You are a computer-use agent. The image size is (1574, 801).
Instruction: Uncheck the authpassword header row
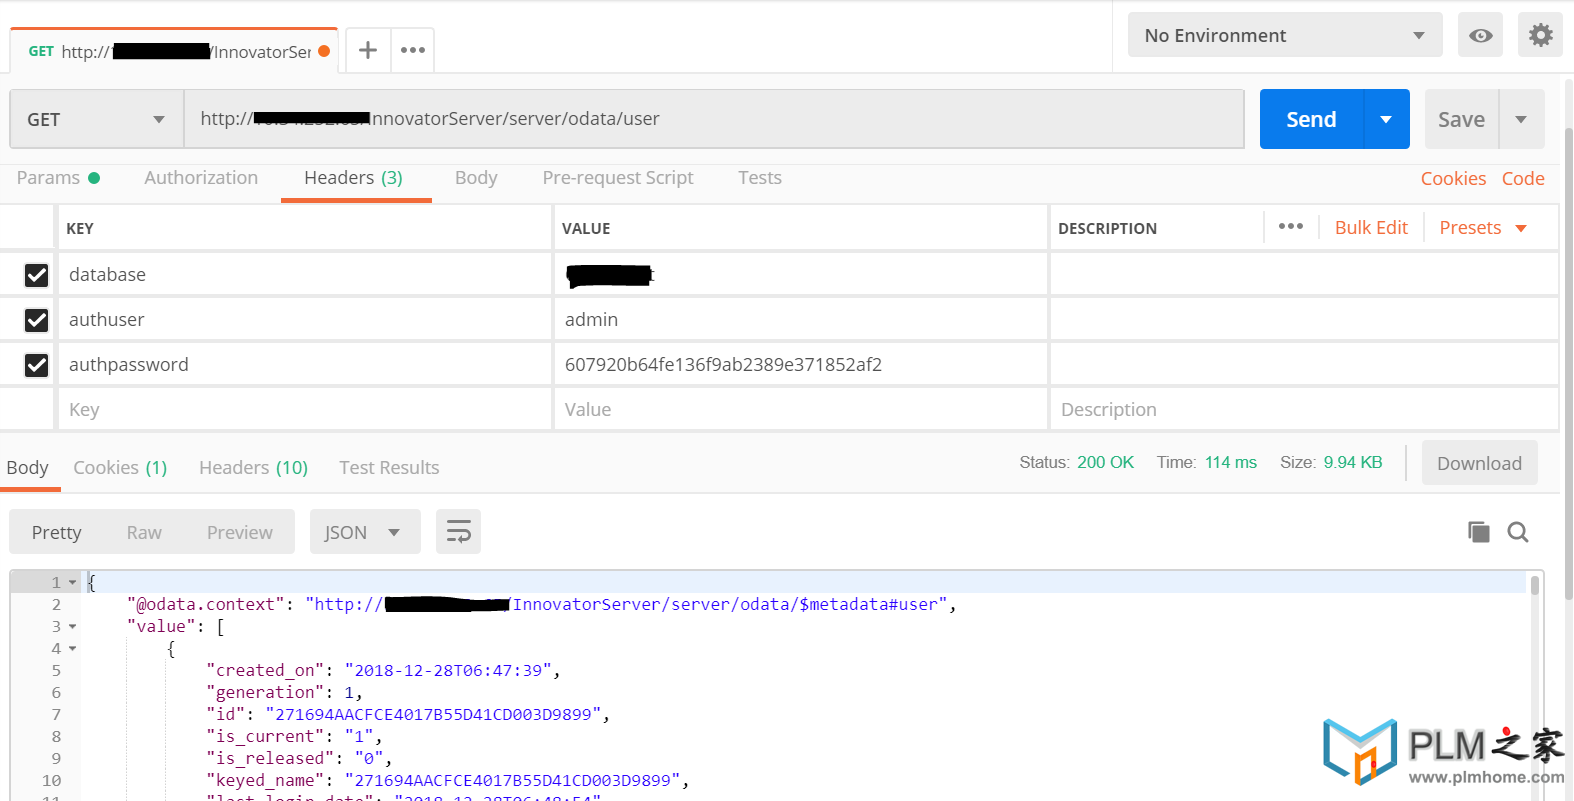(37, 365)
